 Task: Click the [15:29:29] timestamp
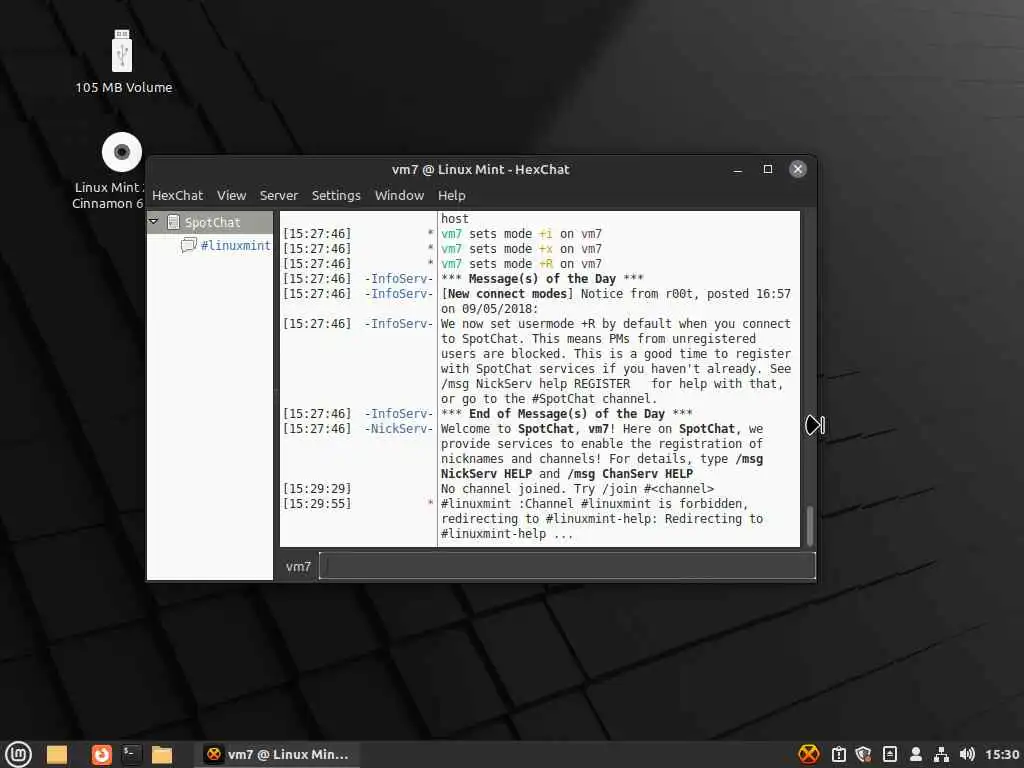click(317, 488)
